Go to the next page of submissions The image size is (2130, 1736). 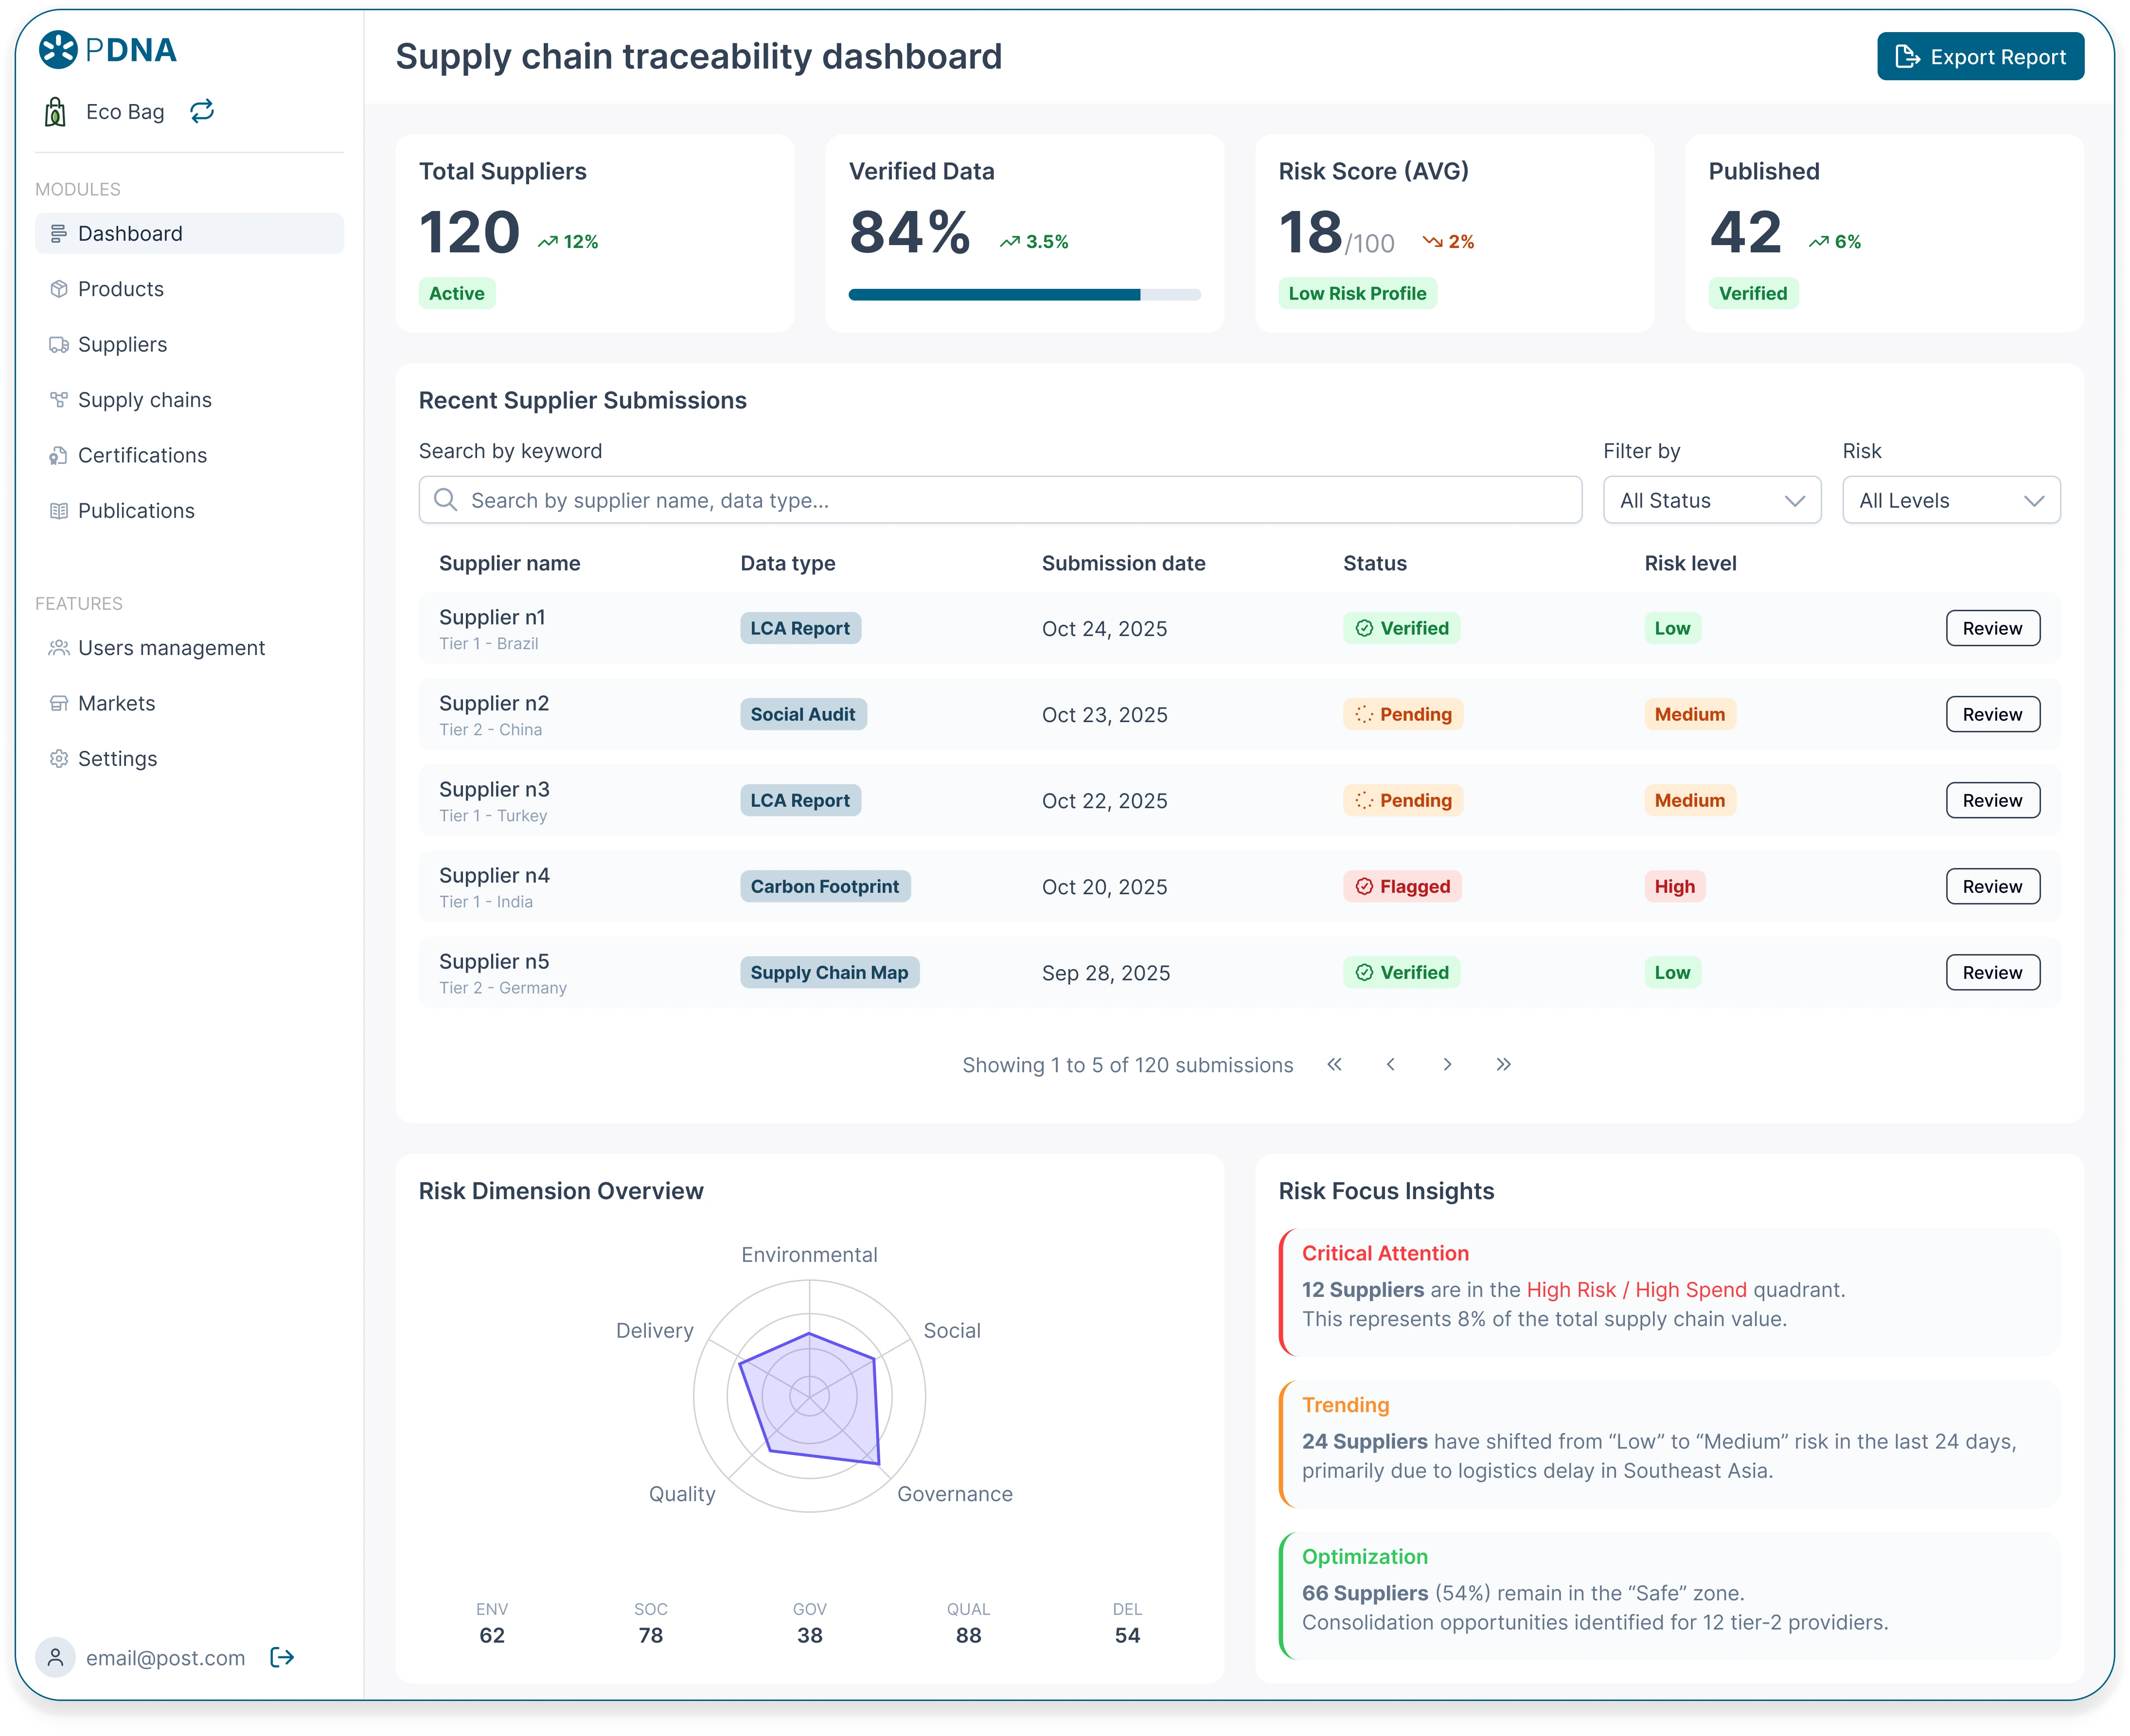pos(1447,1064)
